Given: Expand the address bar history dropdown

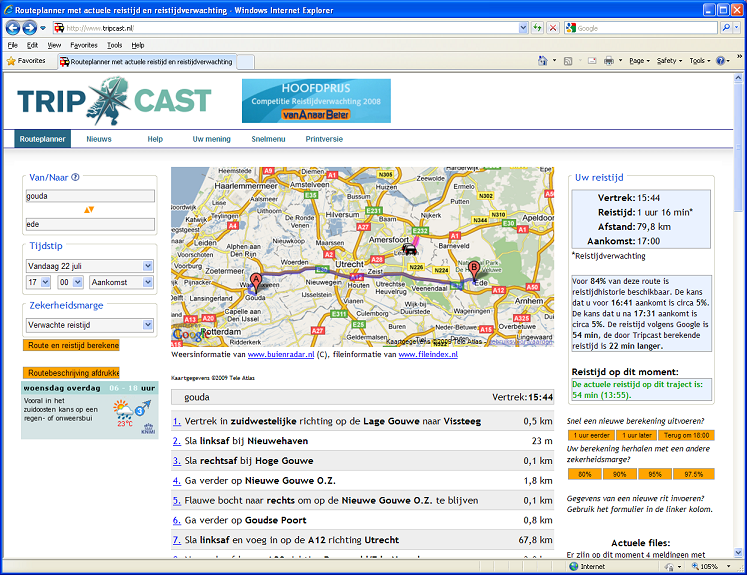Looking at the screenshot, I should tap(523, 28).
